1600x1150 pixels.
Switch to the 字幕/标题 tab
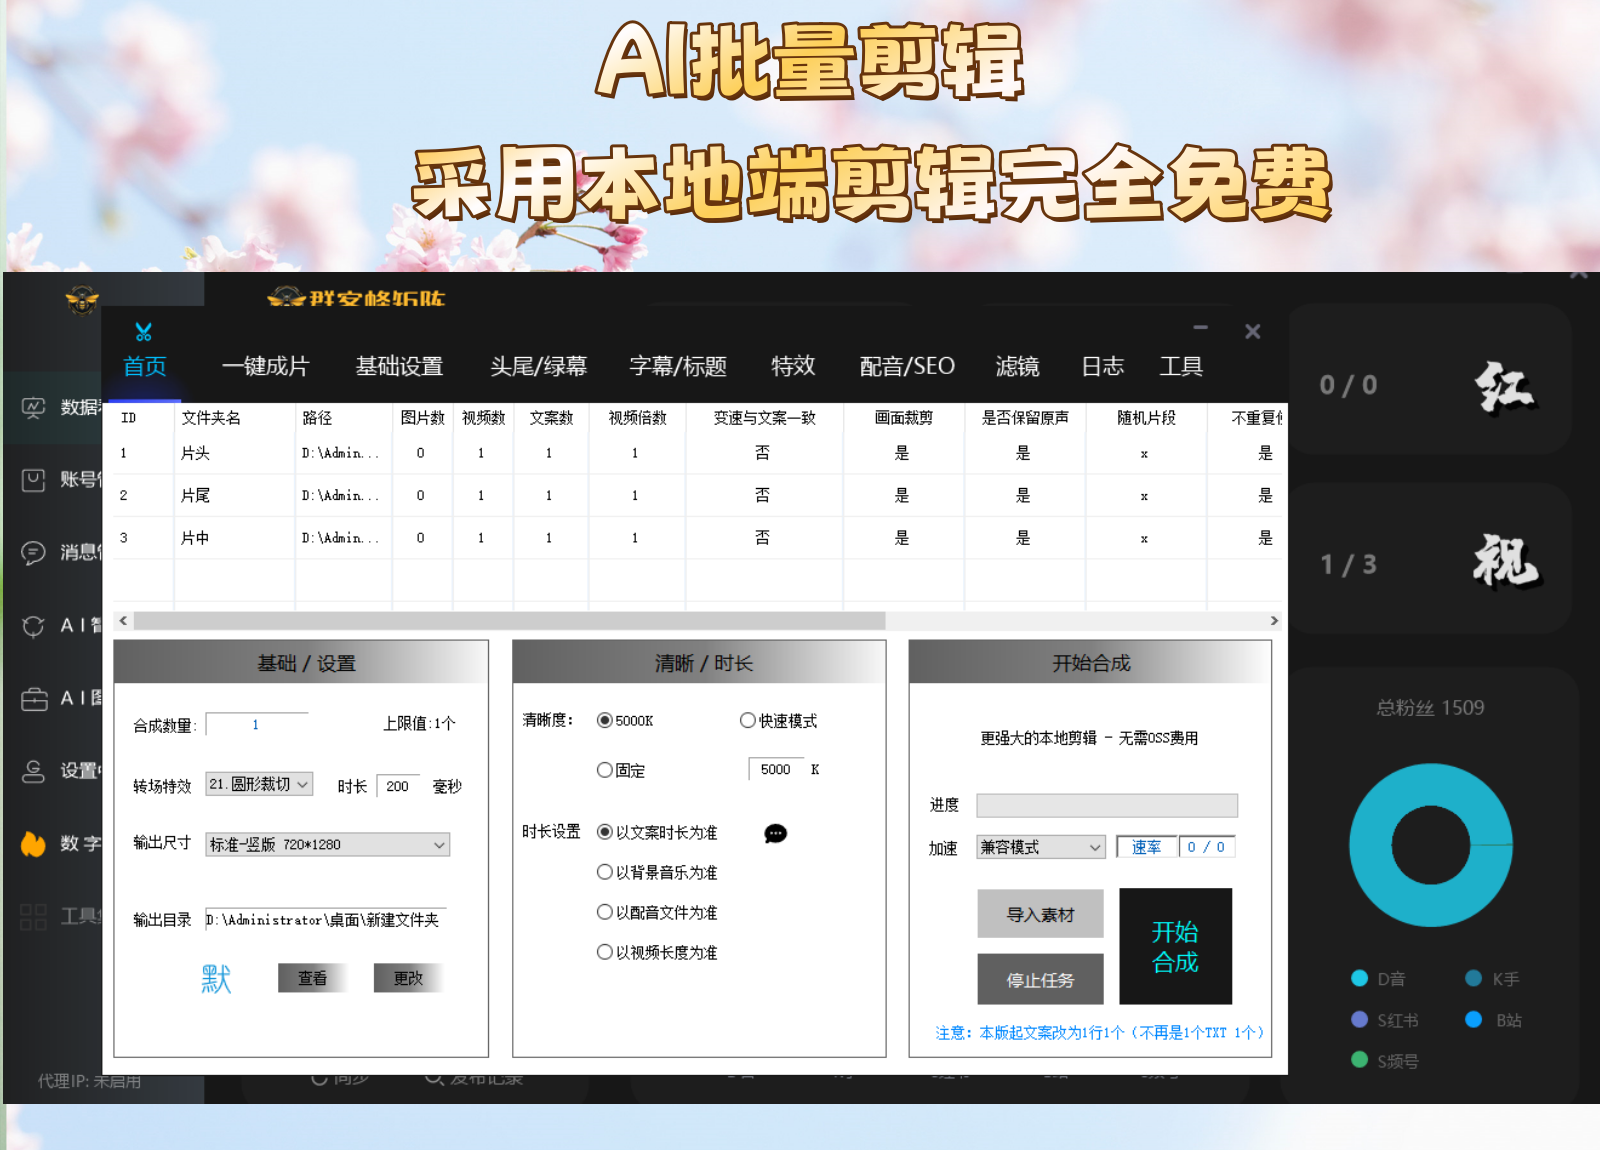(x=678, y=366)
